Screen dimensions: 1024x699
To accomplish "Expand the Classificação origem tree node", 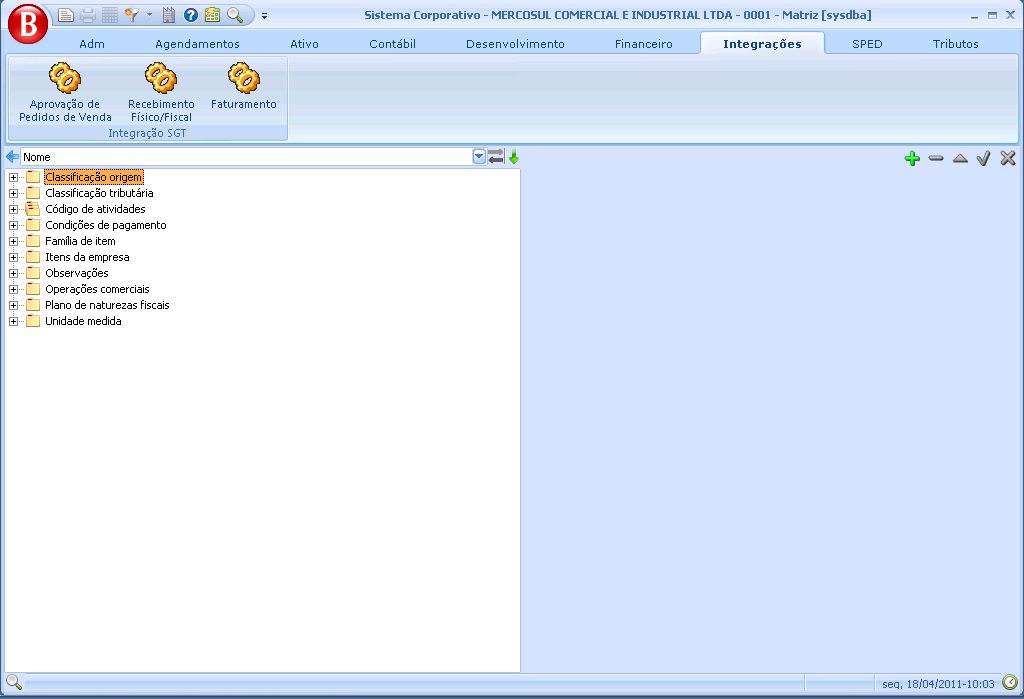I will (x=14, y=177).
